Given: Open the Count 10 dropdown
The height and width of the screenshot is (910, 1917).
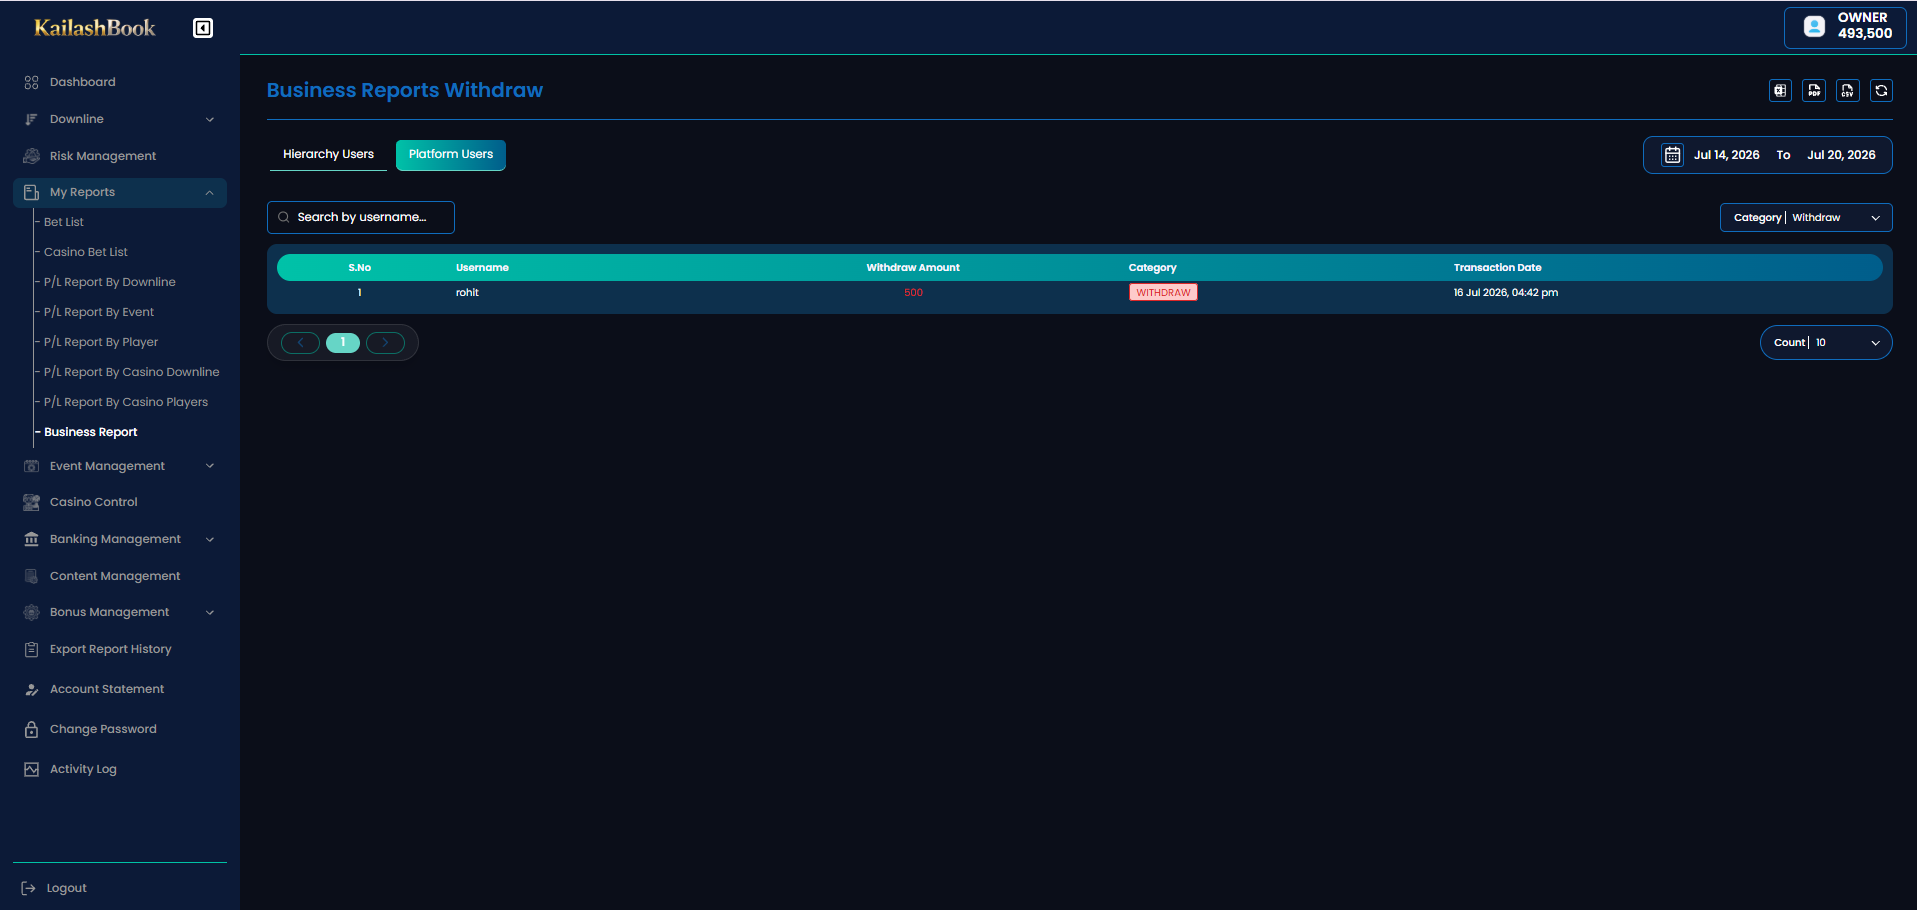Looking at the screenshot, I should click(x=1826, y=343).
